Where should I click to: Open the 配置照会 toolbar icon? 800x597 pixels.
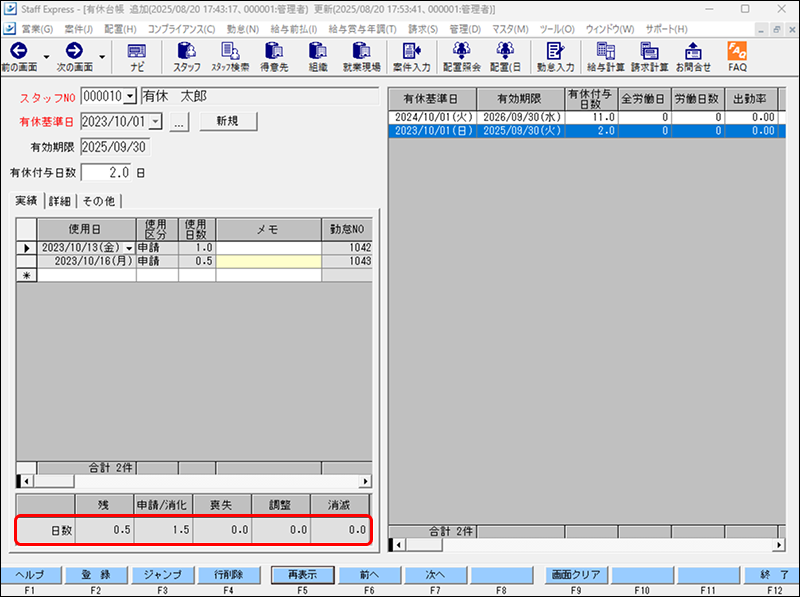pyautogui.click(x=462, y=56)
